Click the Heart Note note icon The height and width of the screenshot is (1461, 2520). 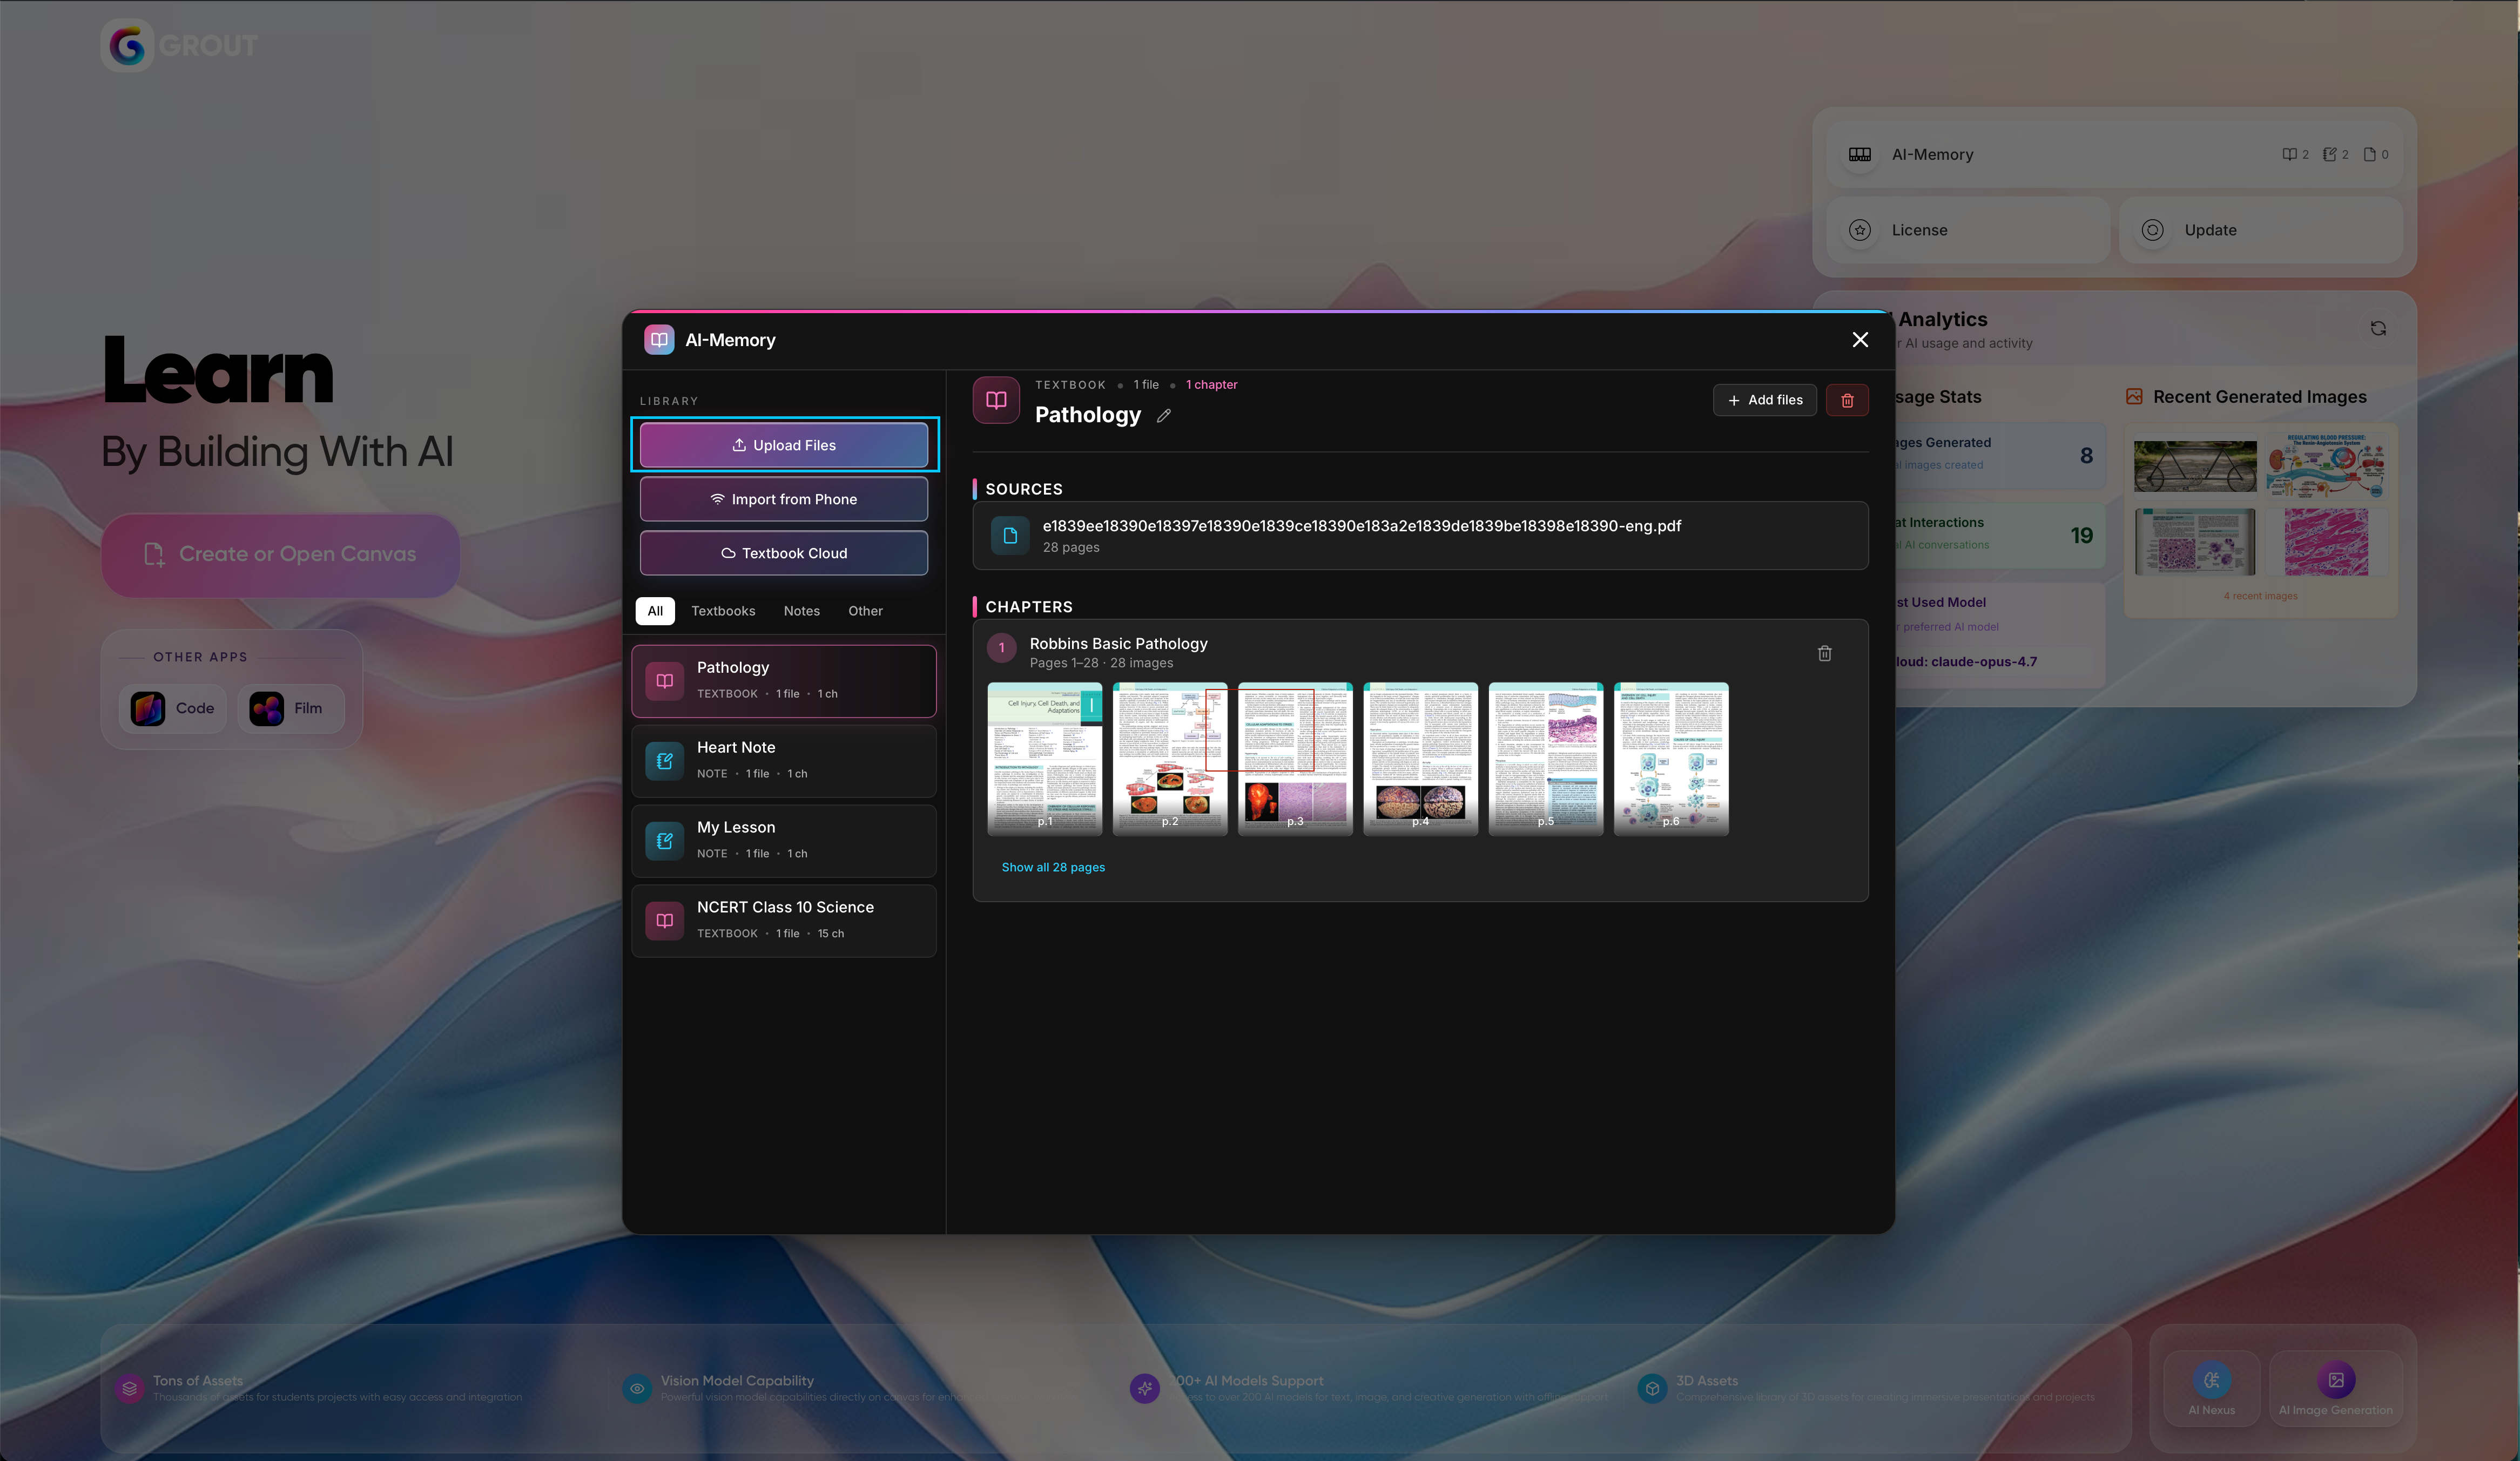click(x=664, y=761)
